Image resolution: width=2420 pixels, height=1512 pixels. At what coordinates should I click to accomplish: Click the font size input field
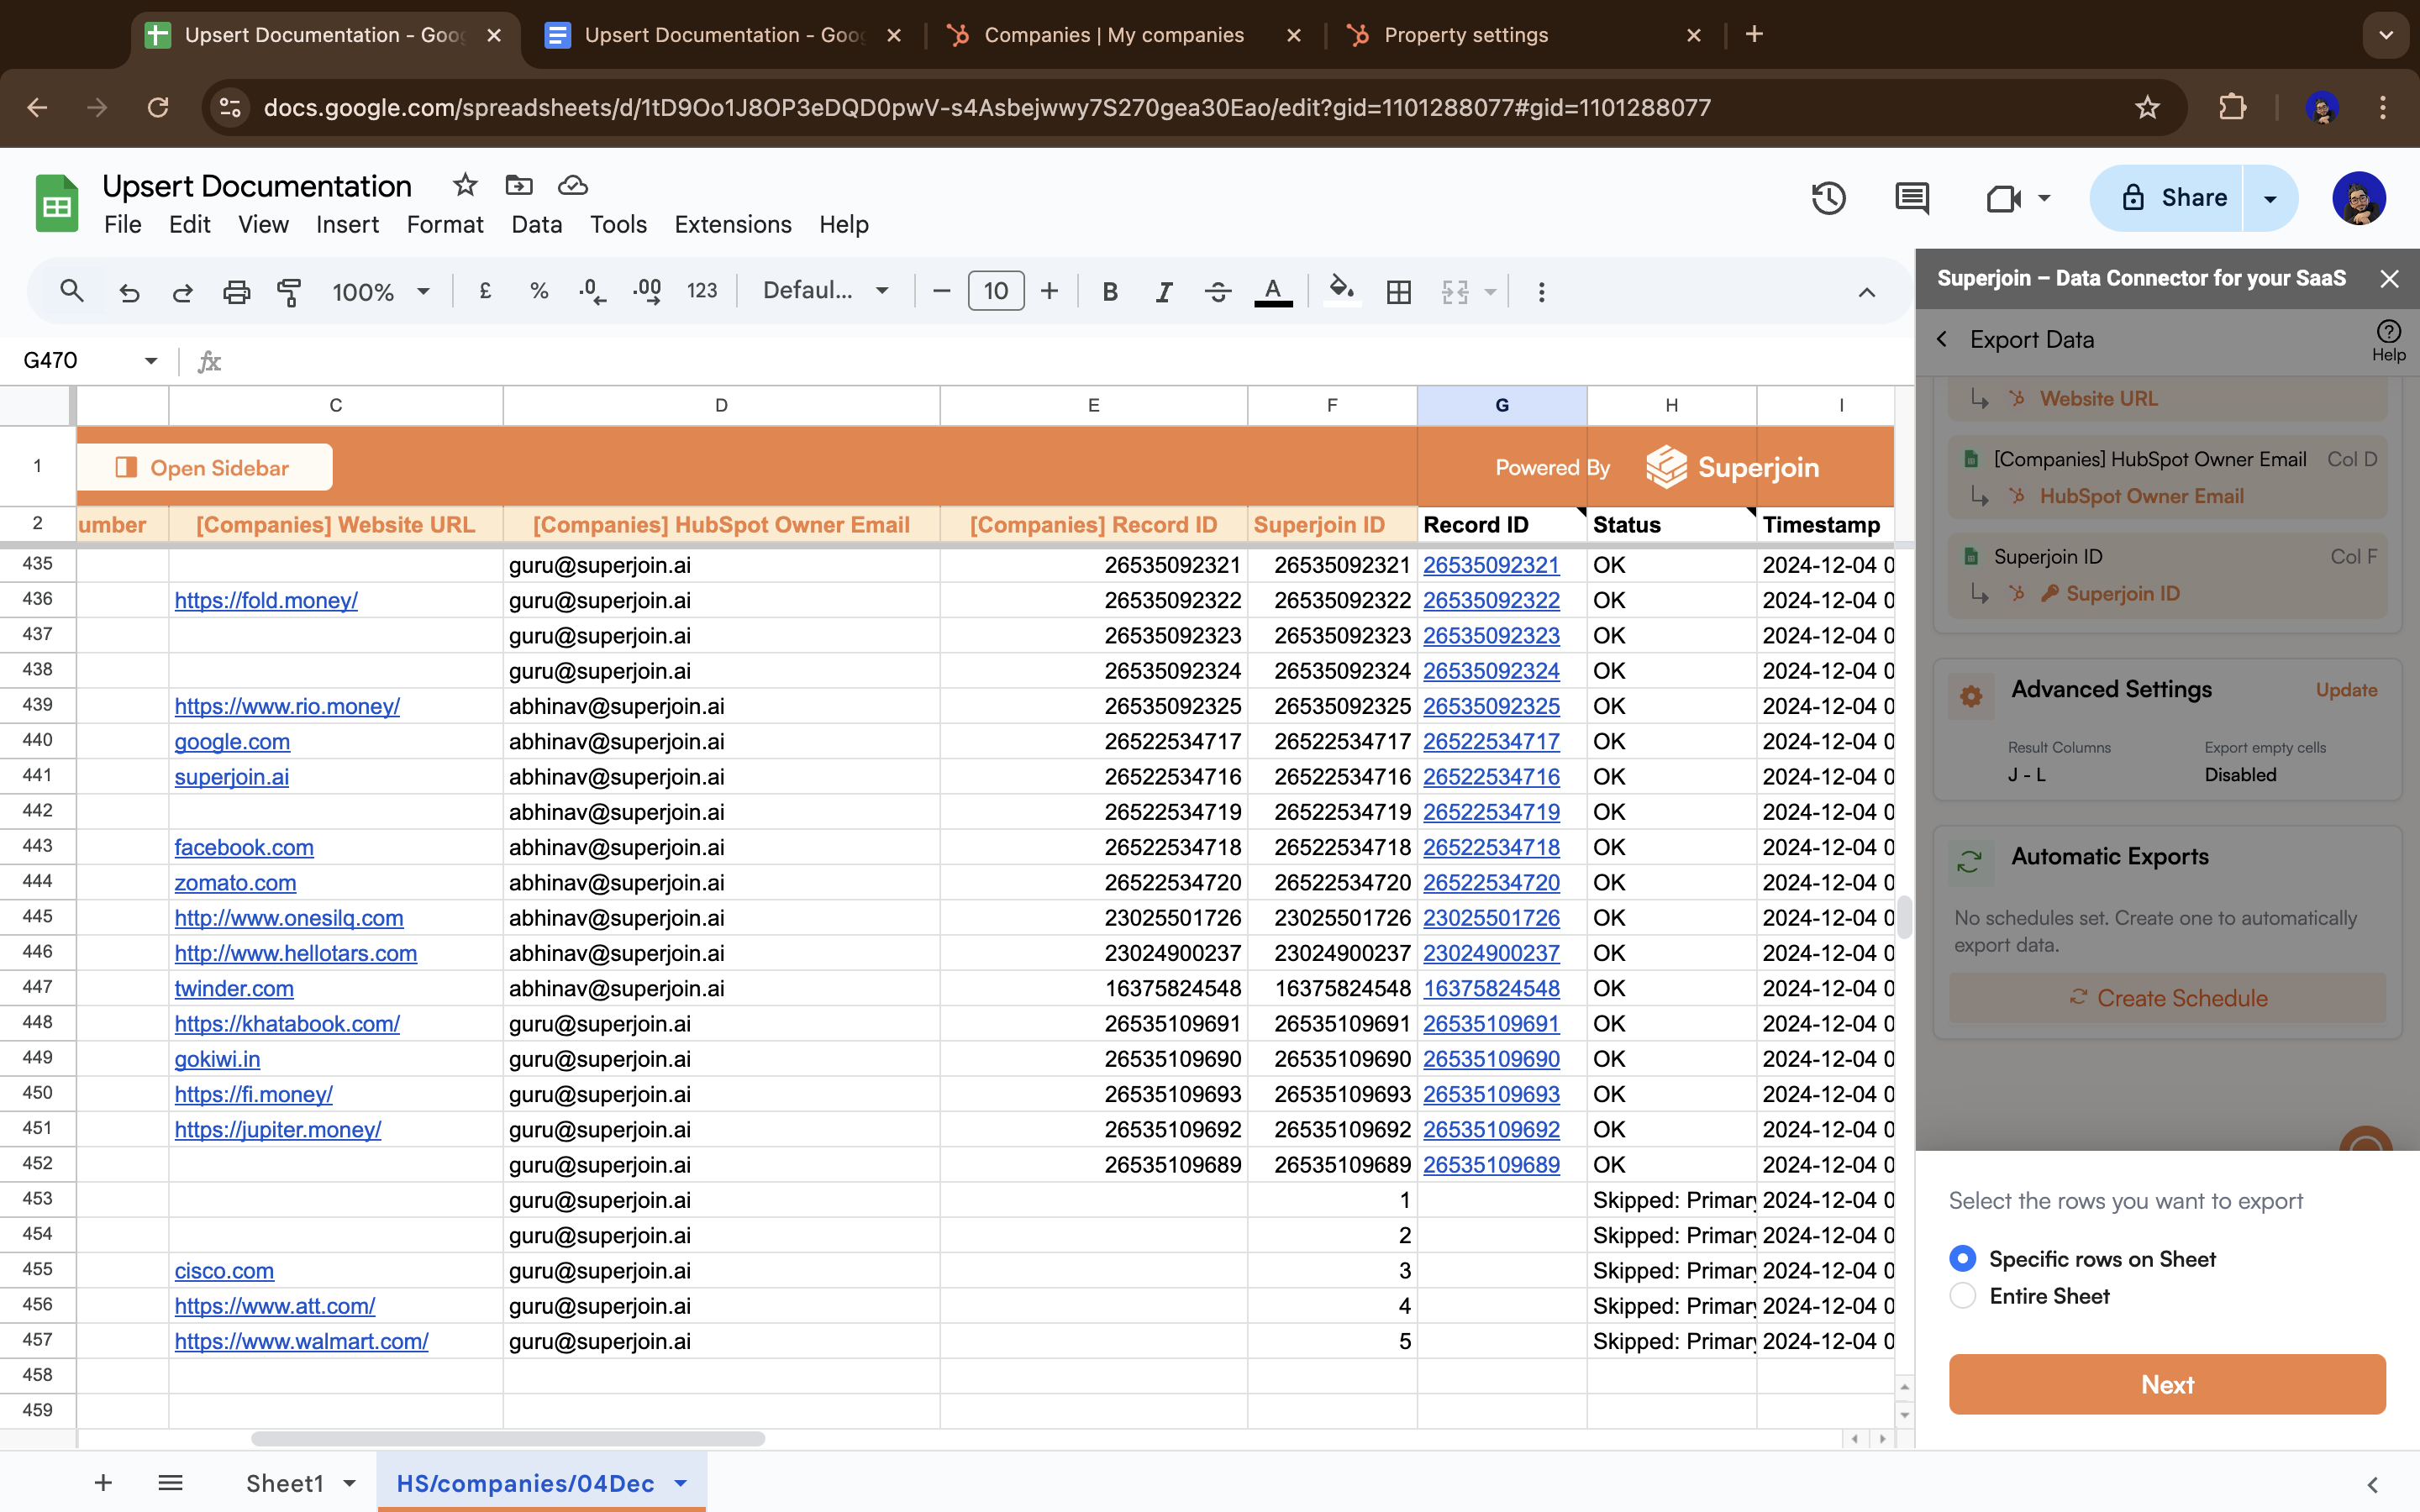tap(995, 291)
